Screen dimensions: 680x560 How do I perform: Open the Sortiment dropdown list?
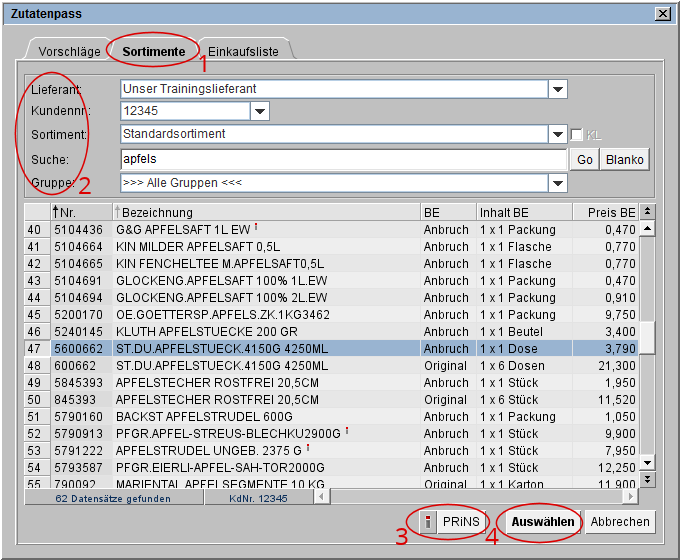point(558,134)
